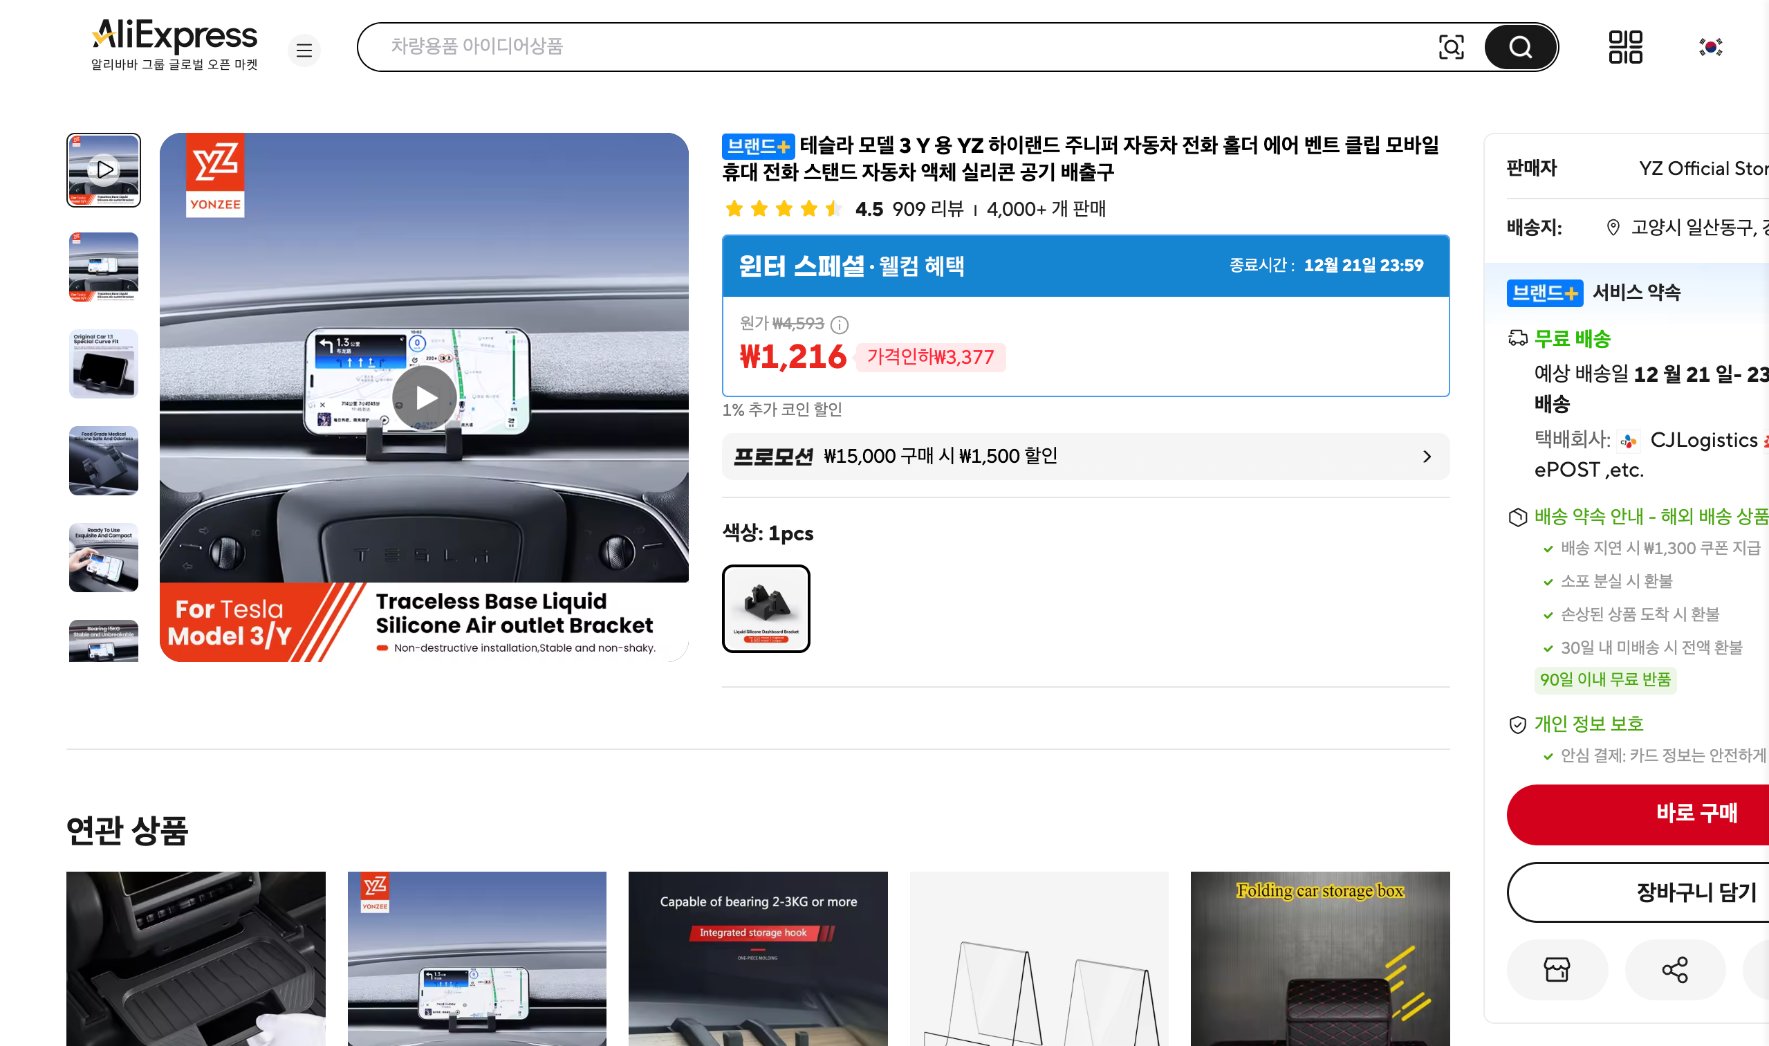The width and height of the screenshot is (1769, 1046).
Task: Expand the 프로모션 discount details chevron
Action: pos(1427,456)
